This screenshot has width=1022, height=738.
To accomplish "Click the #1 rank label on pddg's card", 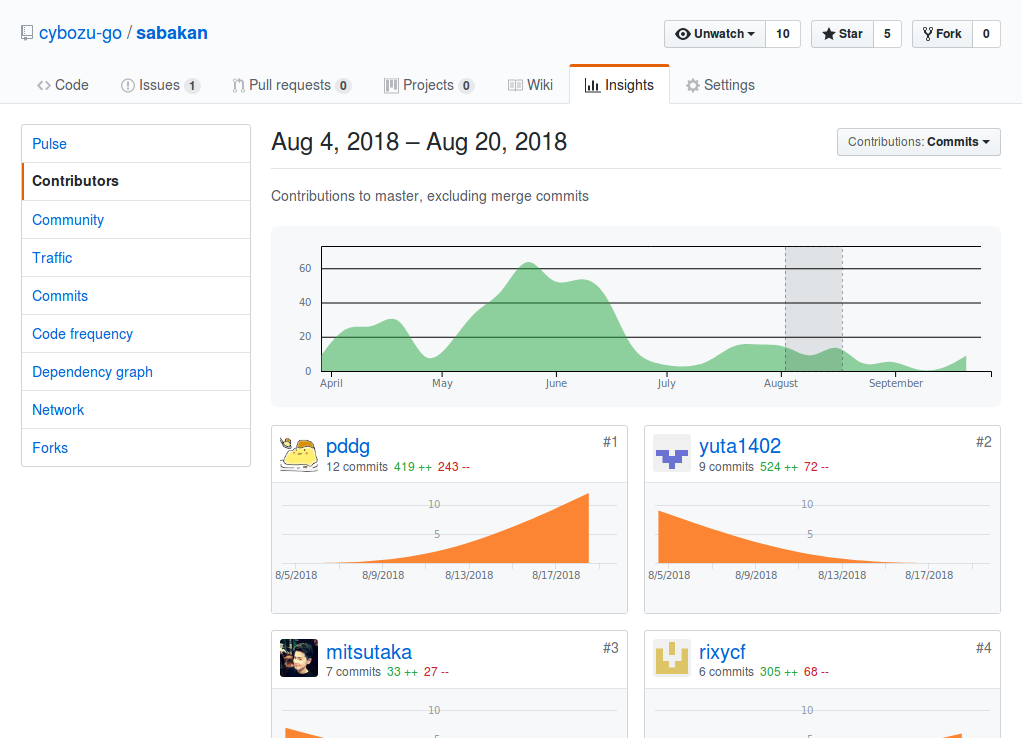I will 610,443.
